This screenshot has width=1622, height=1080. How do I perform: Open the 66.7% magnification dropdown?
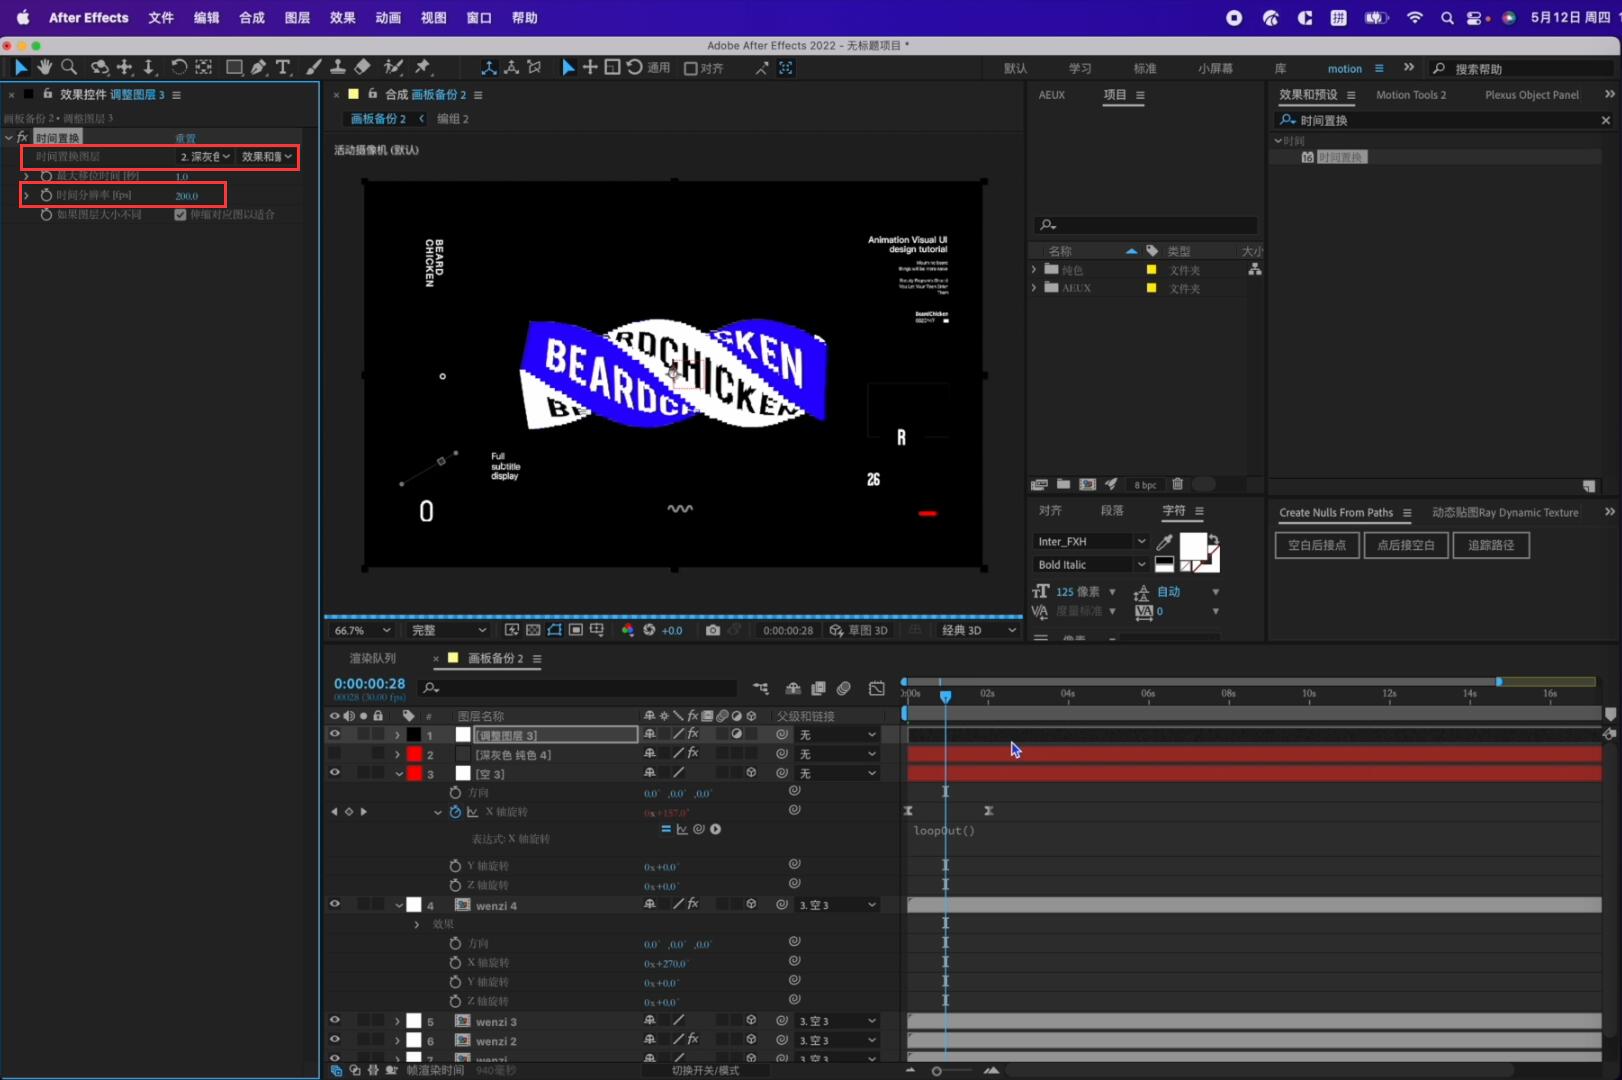coord(362,630)
